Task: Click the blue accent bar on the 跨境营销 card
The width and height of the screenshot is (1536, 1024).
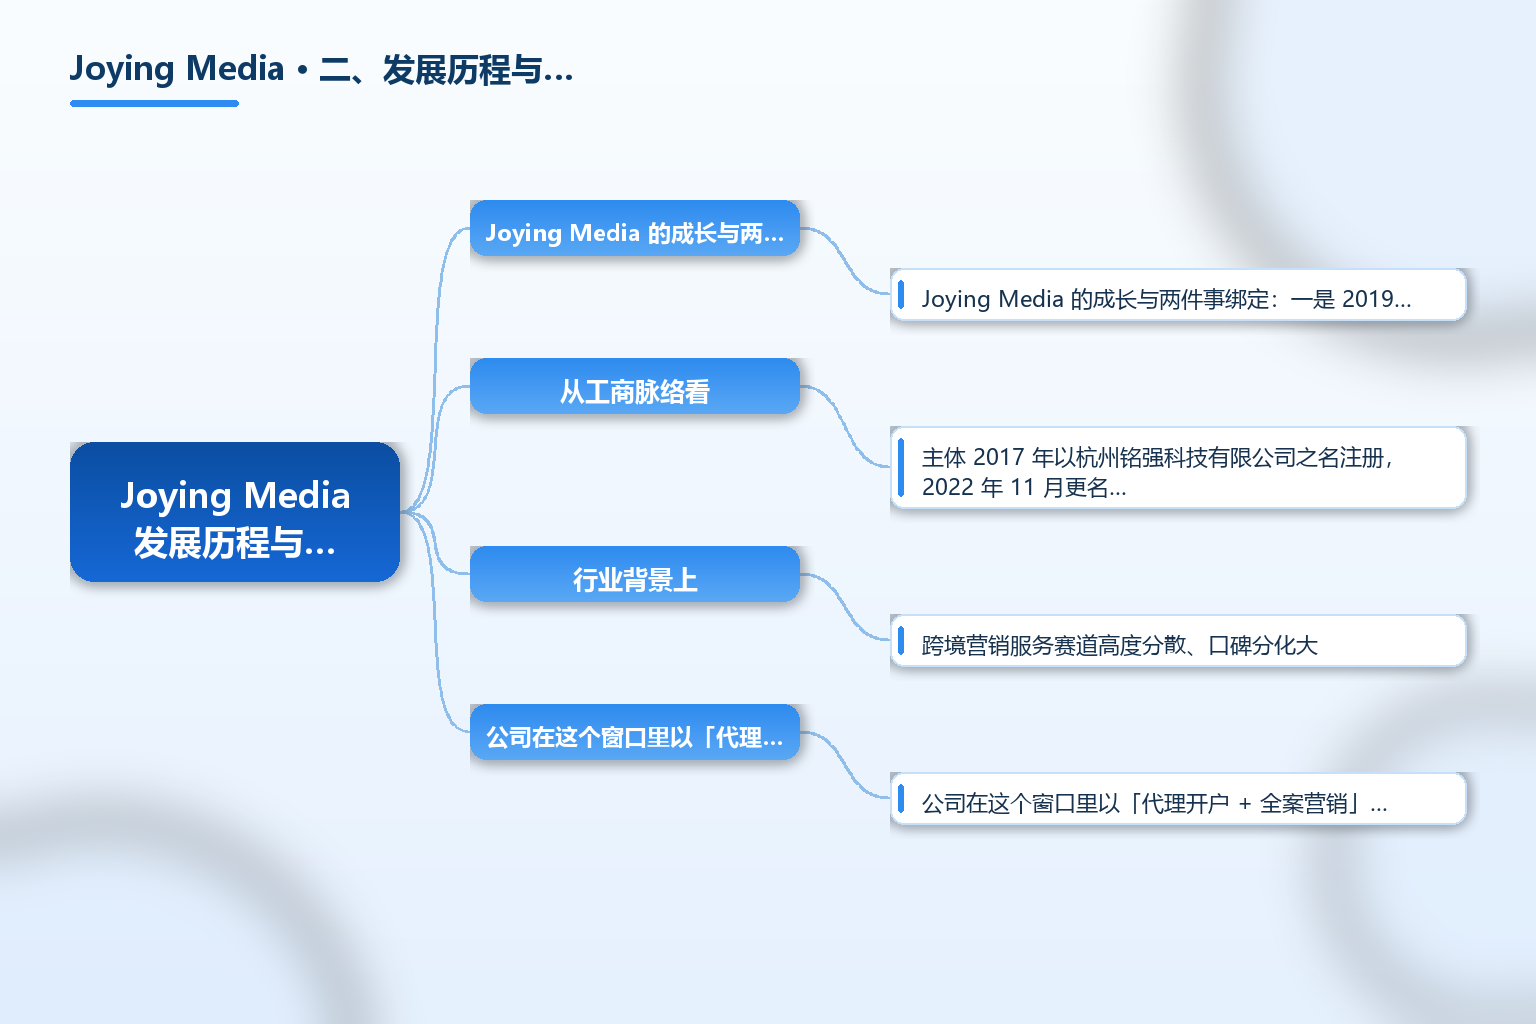Action: tap(901, 641)
